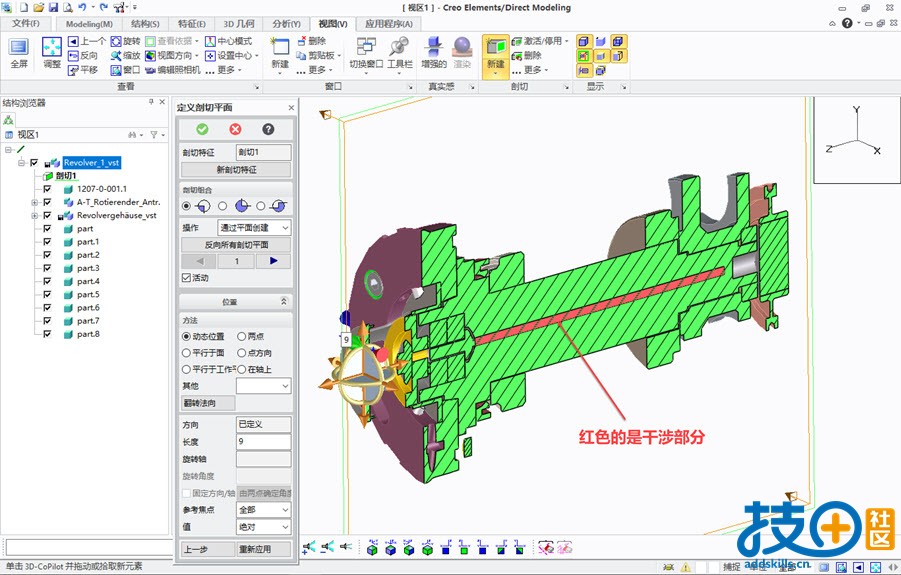The height and width of the screenshot is (575, 901).
Task: Click the help question mark in ribbon corner
Action: coord(847,23)
